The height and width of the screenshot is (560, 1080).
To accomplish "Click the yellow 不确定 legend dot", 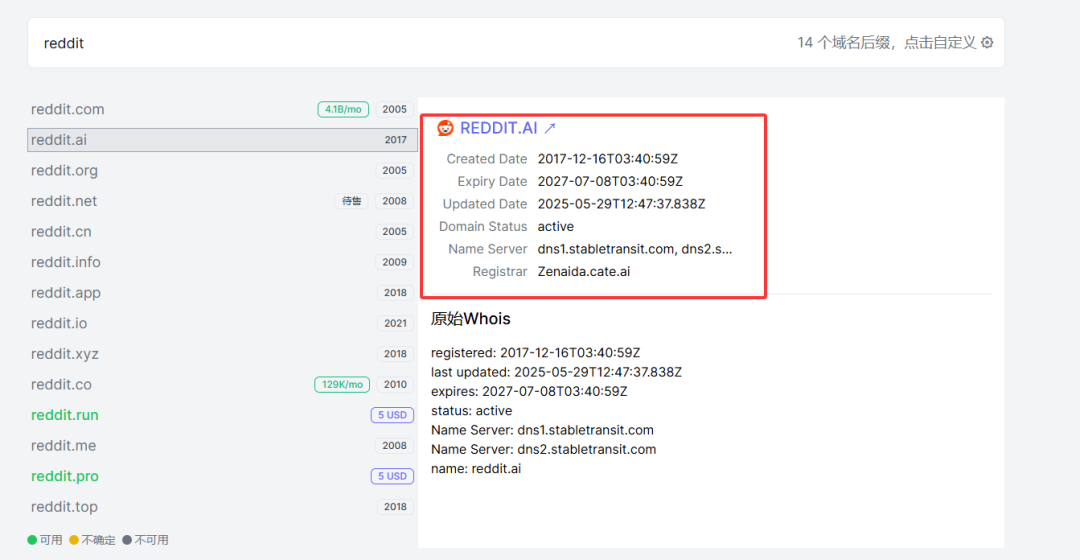I will 74,540.
